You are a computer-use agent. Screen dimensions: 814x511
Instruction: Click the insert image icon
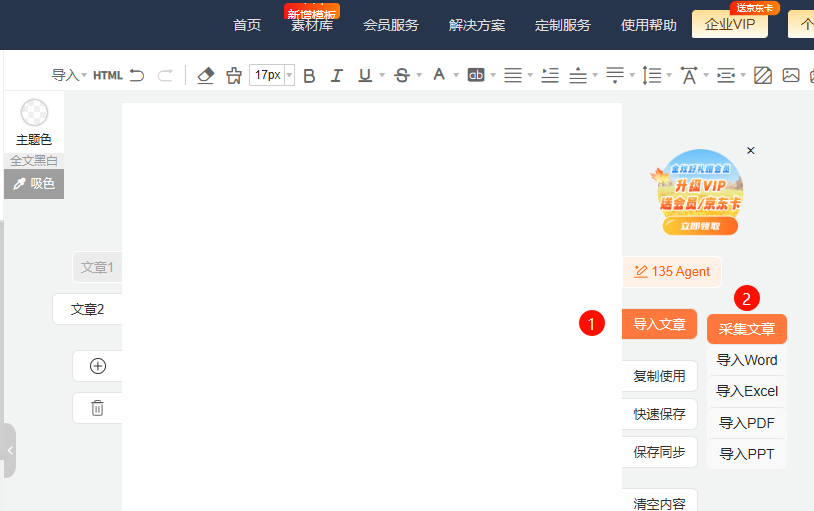(791, 75)
